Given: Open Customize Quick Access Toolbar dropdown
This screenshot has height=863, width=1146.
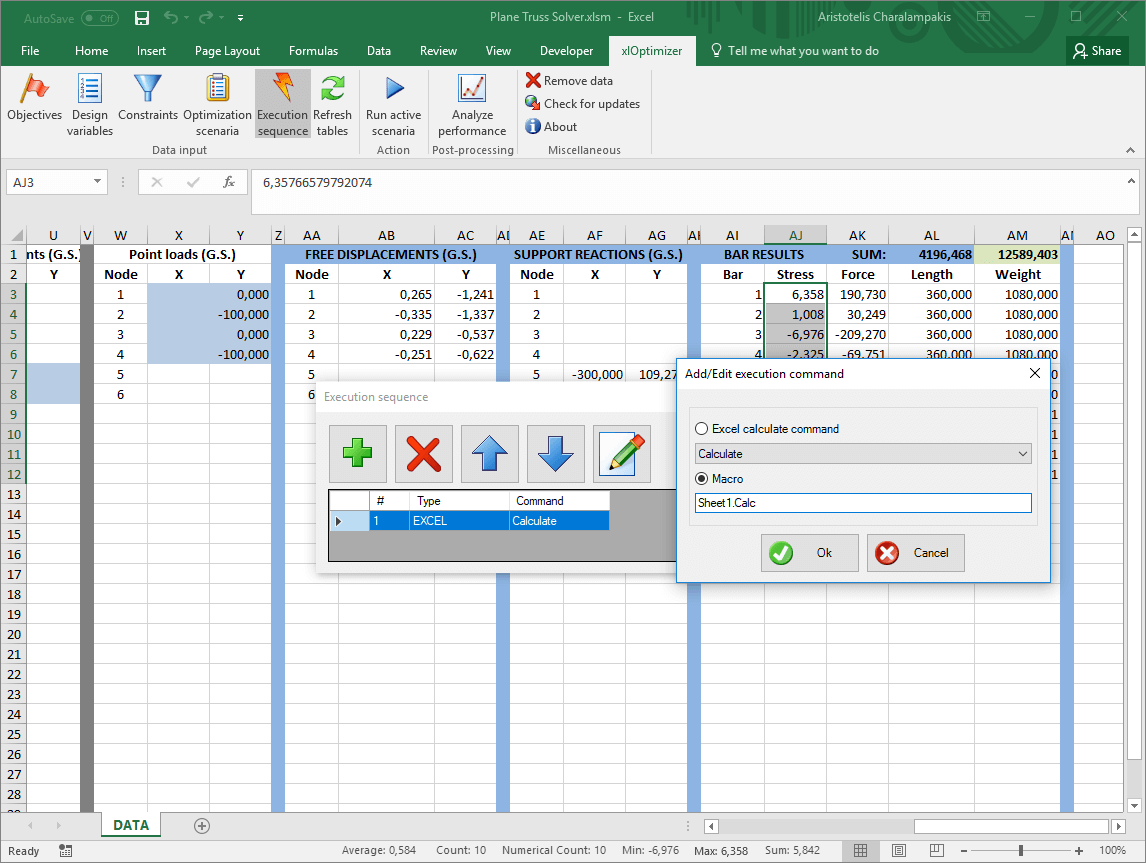Looking at the screenshot, I should click(x=241, y=18).
